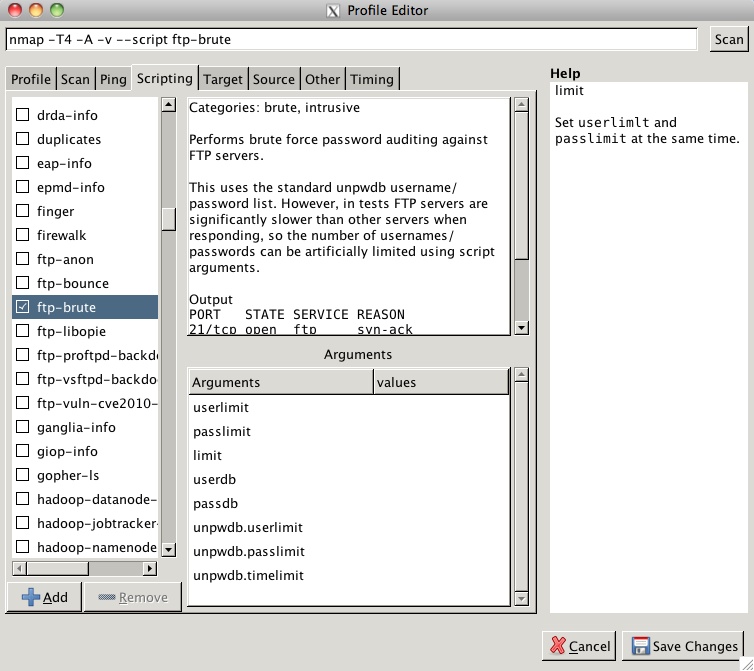Viewport: 754px width, 671px height.
Task: Click the red X Cancel button
Action: pyautogui.click(x=579, y=646)
